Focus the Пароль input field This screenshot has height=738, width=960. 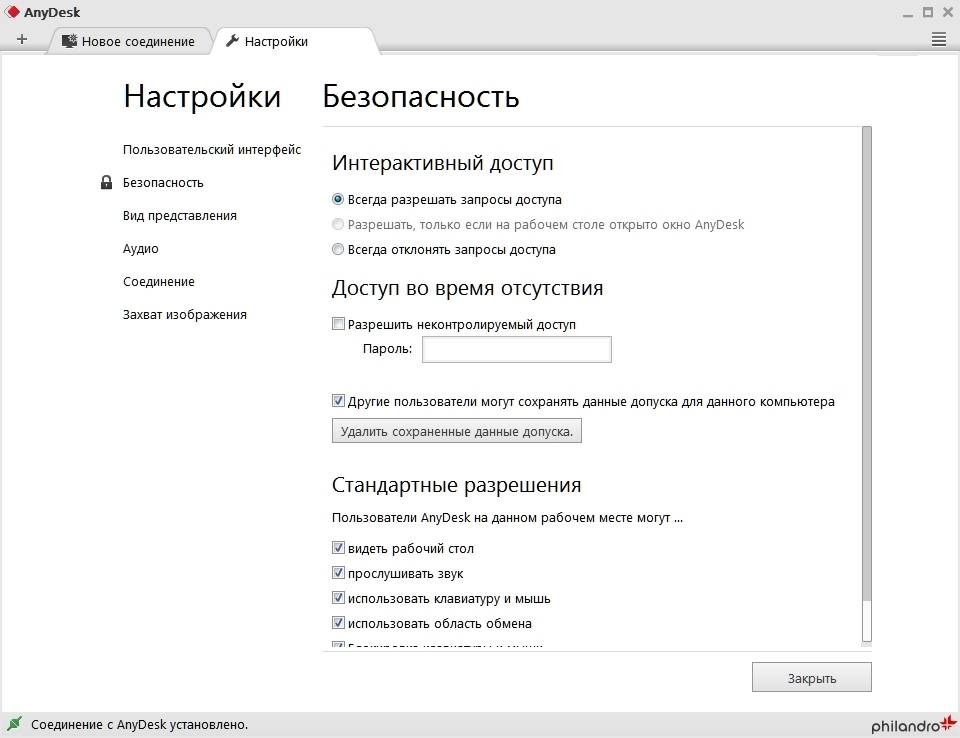pyautogui.click(x=516, y=349)
